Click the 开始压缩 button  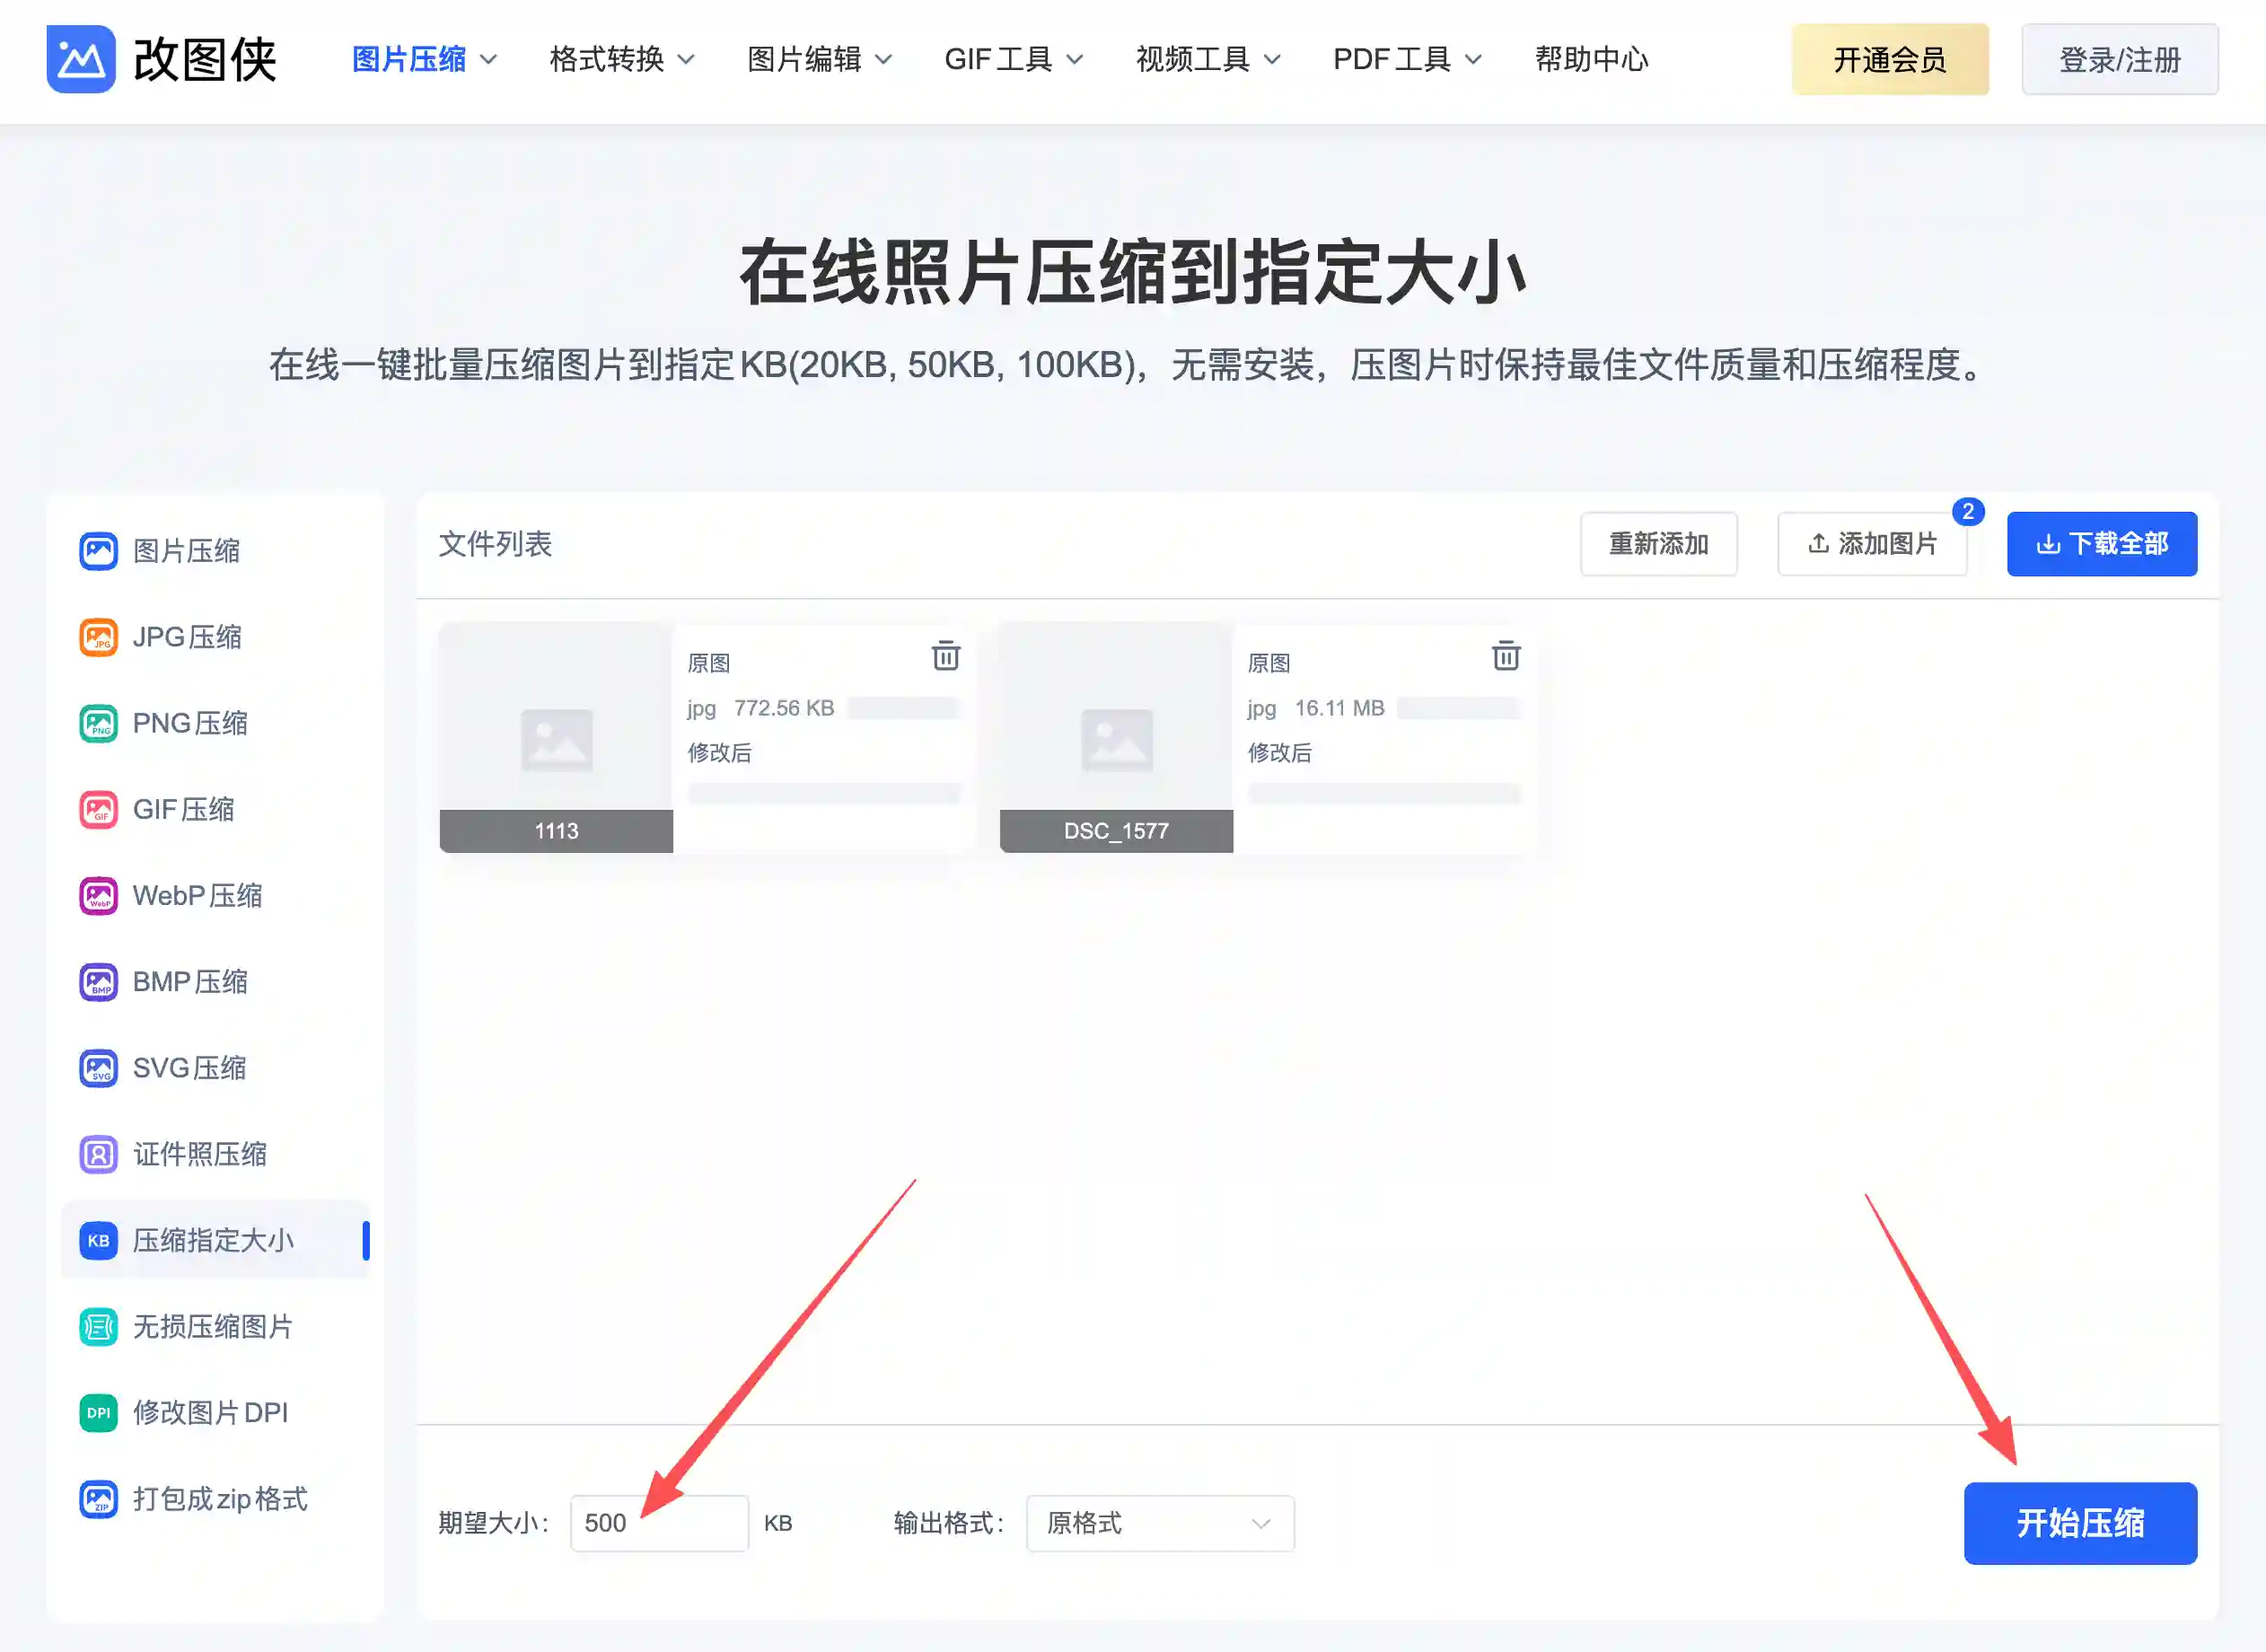pyautogui.click(x=2080, y=1523)
